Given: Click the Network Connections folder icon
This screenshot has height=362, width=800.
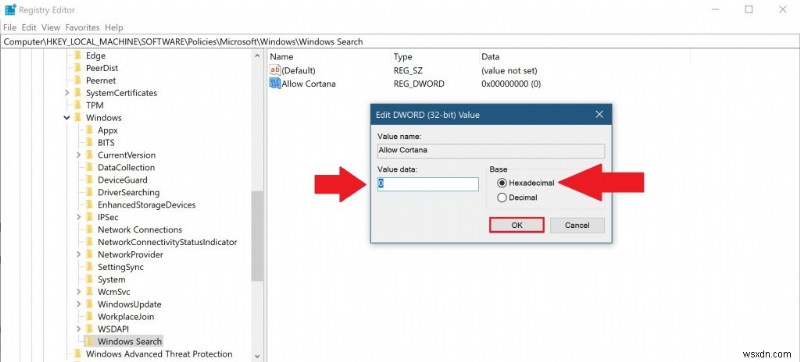Looking at the screenshot, I should (89, 229).
